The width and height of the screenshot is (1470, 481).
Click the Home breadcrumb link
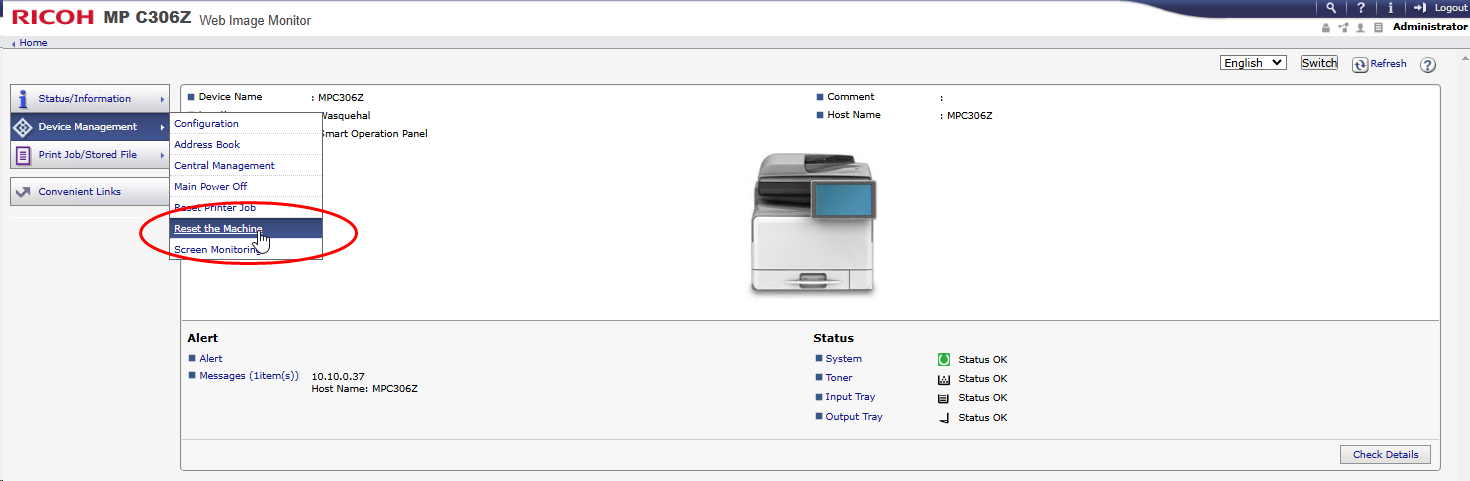click(x=33, y=43)
